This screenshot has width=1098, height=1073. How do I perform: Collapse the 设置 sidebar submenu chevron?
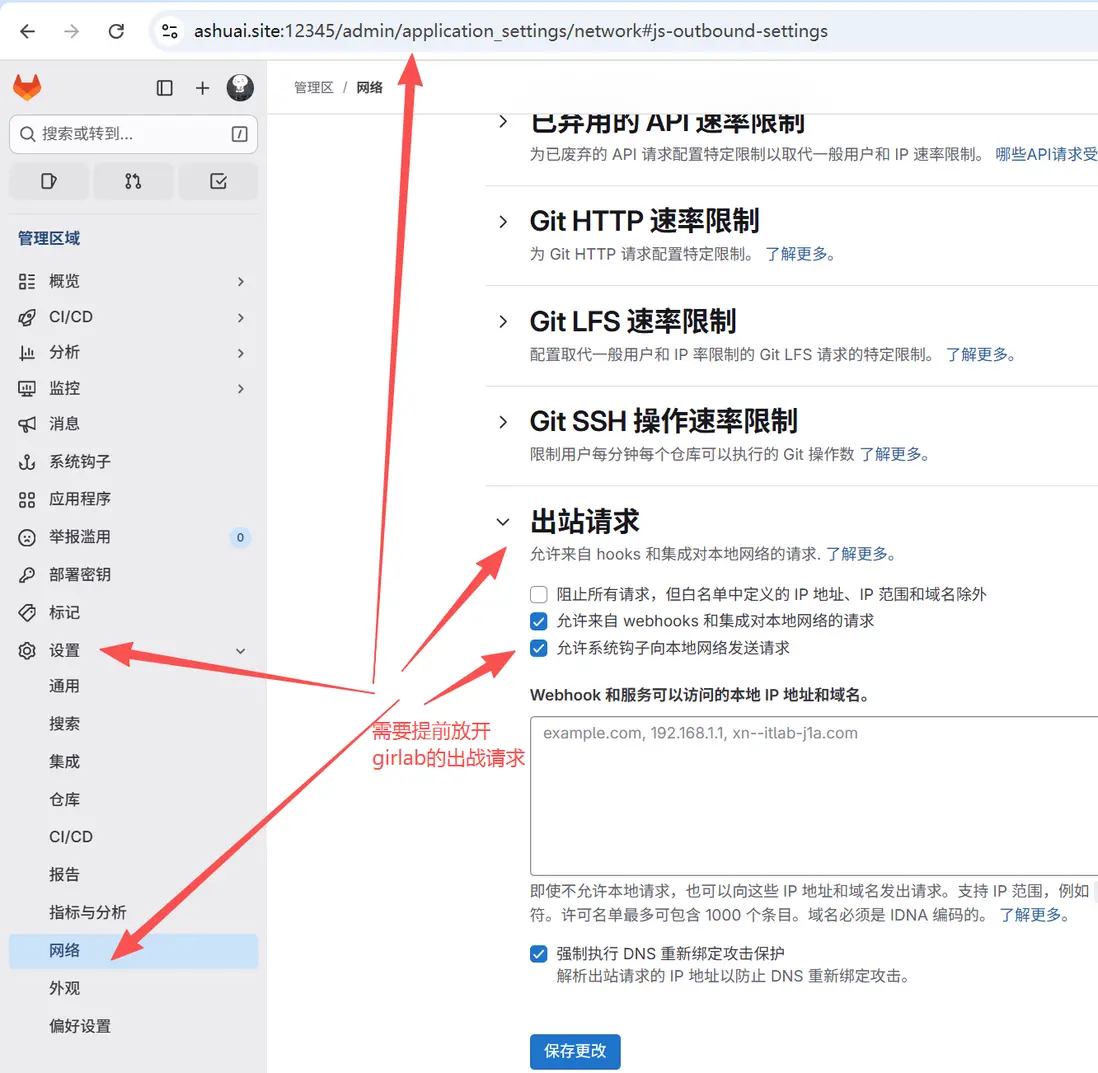click(x=240, y=651)
